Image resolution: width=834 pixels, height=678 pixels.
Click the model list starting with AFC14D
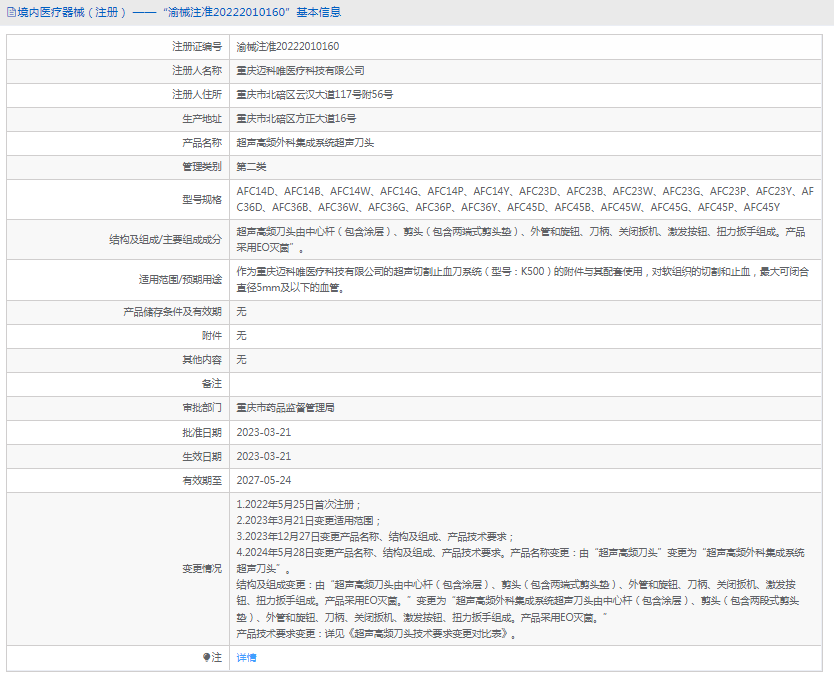pos(525,199)
